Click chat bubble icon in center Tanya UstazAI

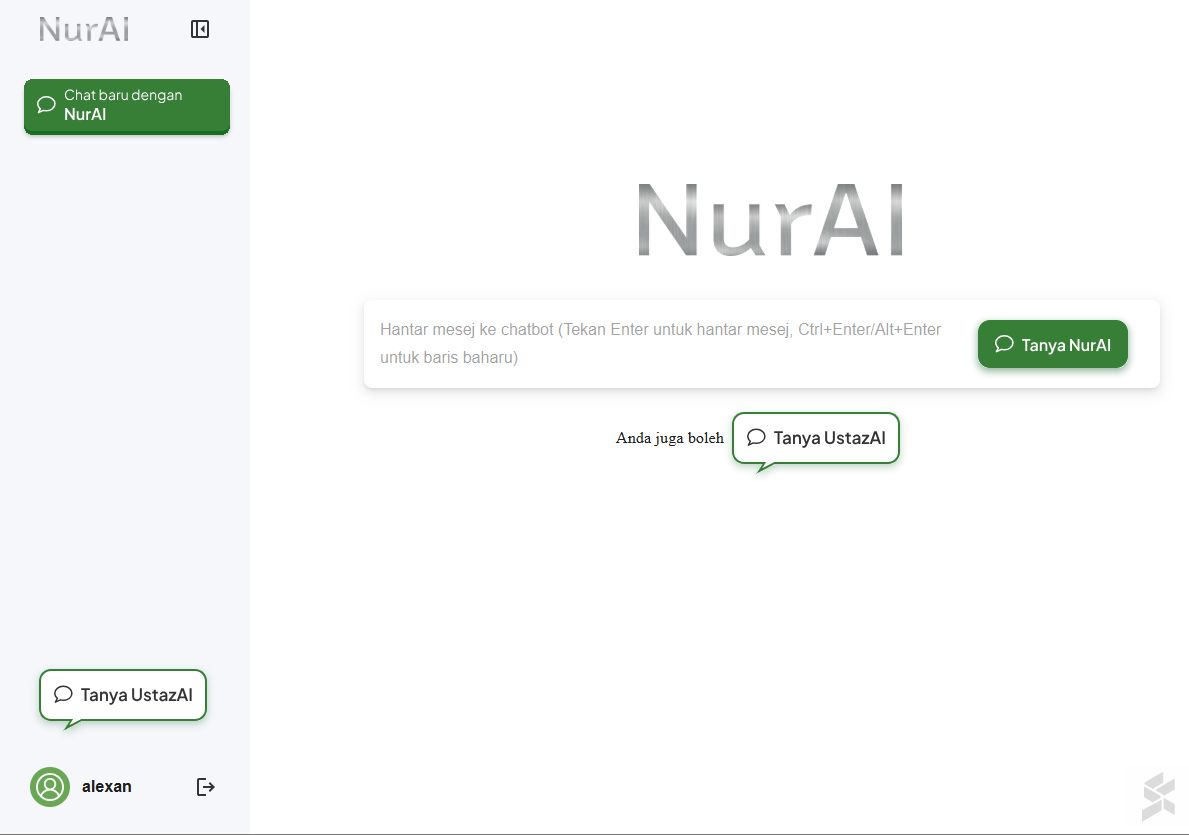point(756,437)
